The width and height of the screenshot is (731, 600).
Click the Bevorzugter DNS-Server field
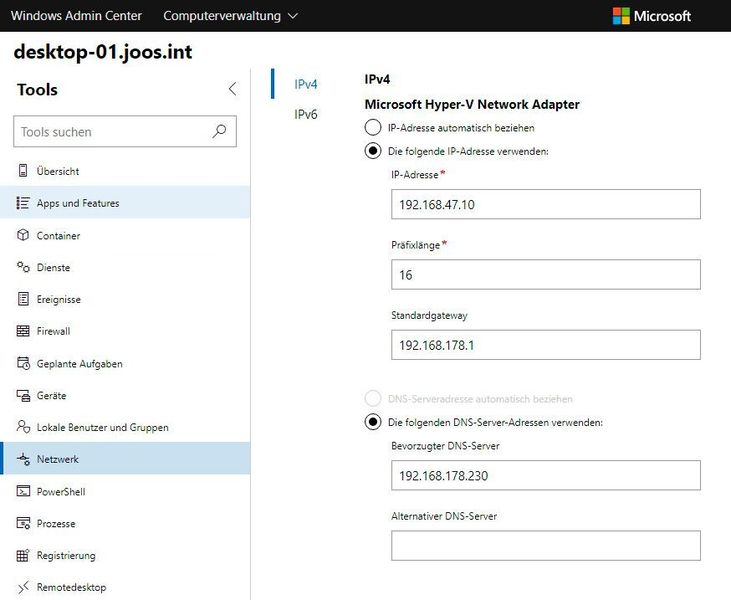(x=545, y=476)
